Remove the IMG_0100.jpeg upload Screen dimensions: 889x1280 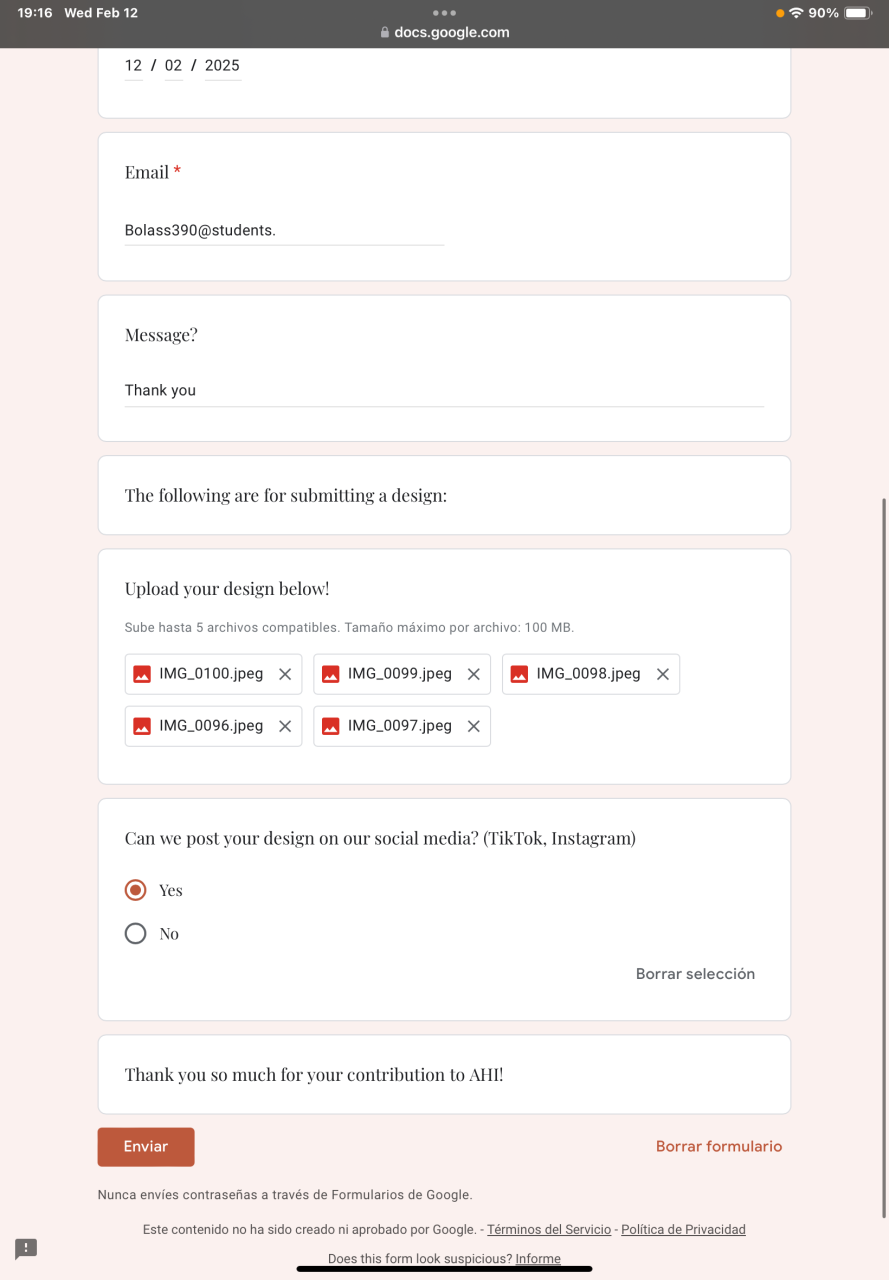point(285,674)
